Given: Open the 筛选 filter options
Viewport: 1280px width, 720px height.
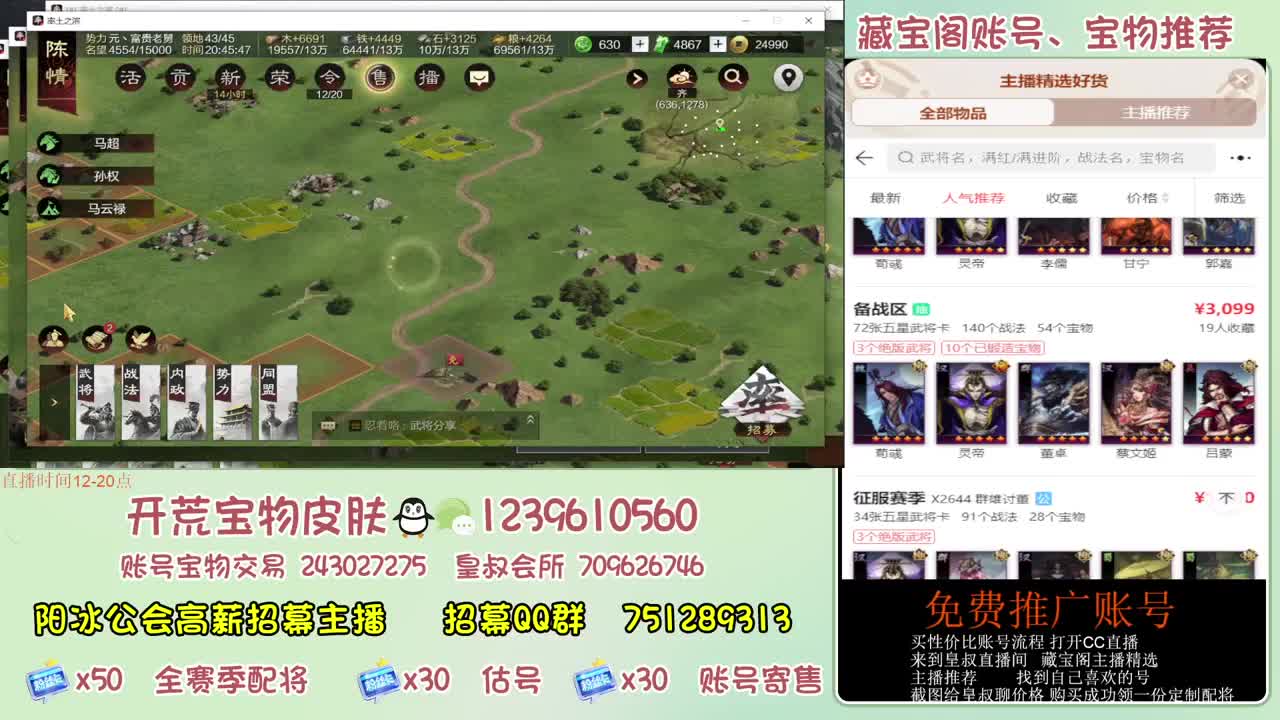Looking at the screenshot, I should tap(1229, 198).
